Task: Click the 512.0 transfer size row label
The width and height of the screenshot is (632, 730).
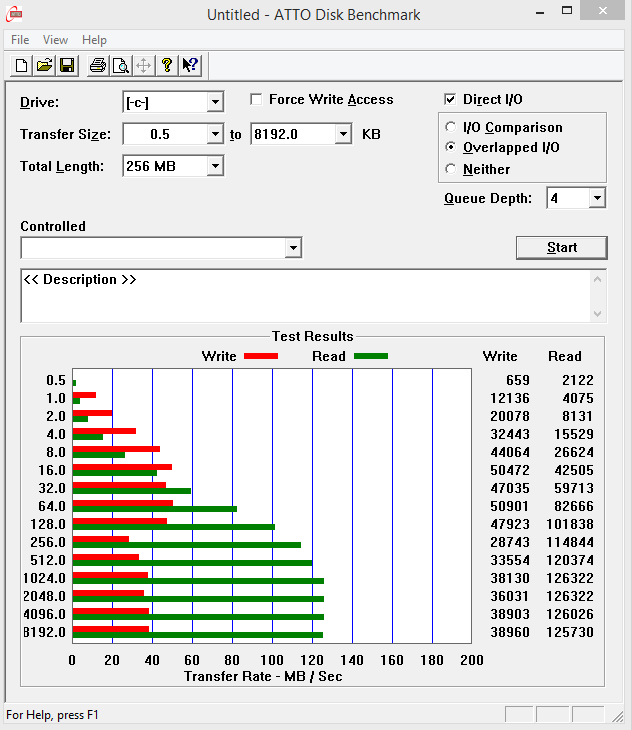Action: point(48,560)
